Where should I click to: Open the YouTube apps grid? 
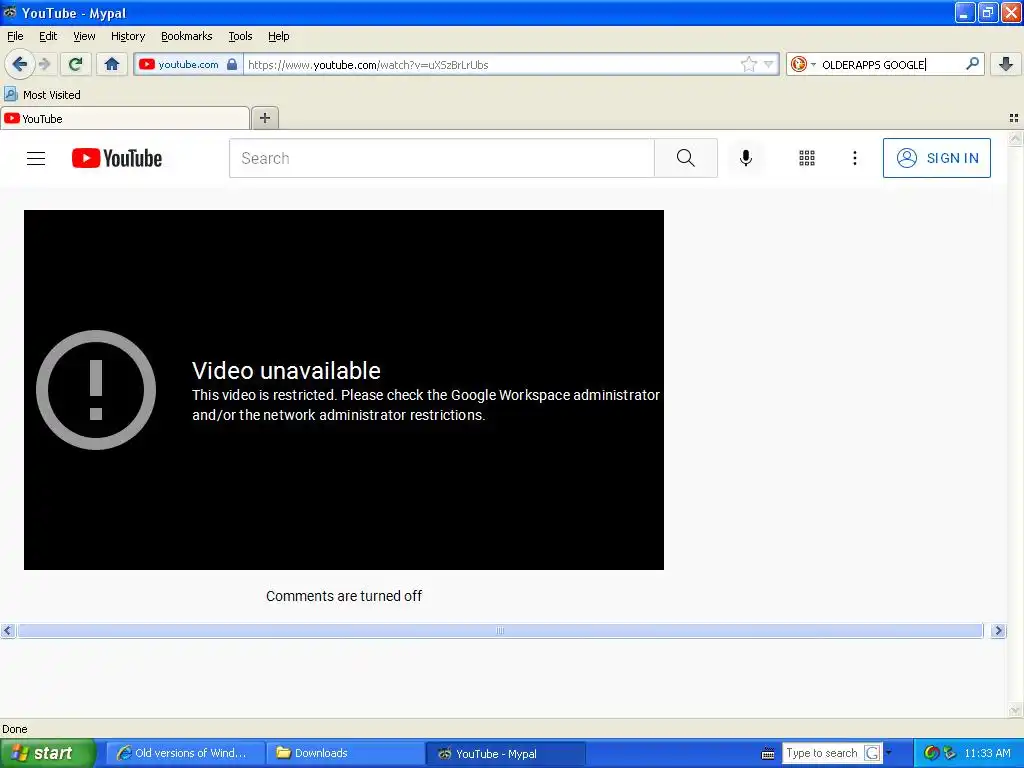[807, 158]
